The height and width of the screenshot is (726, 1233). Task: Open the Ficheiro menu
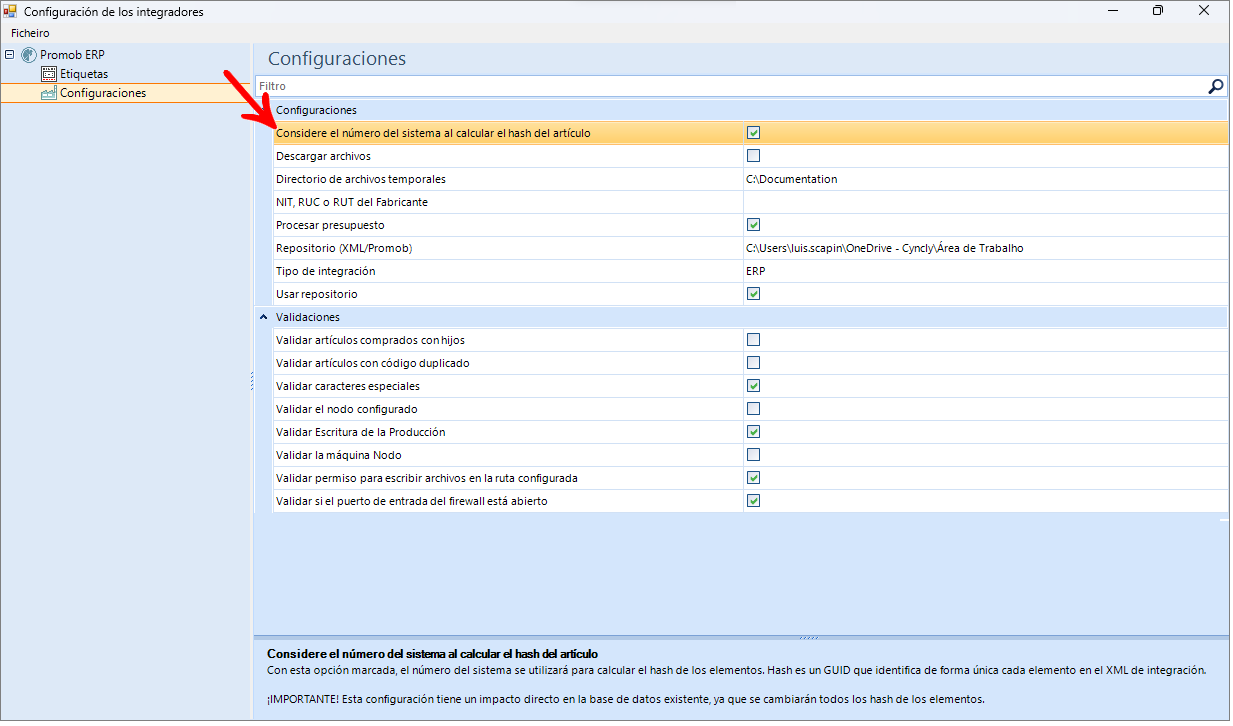(x=30, y=33)
